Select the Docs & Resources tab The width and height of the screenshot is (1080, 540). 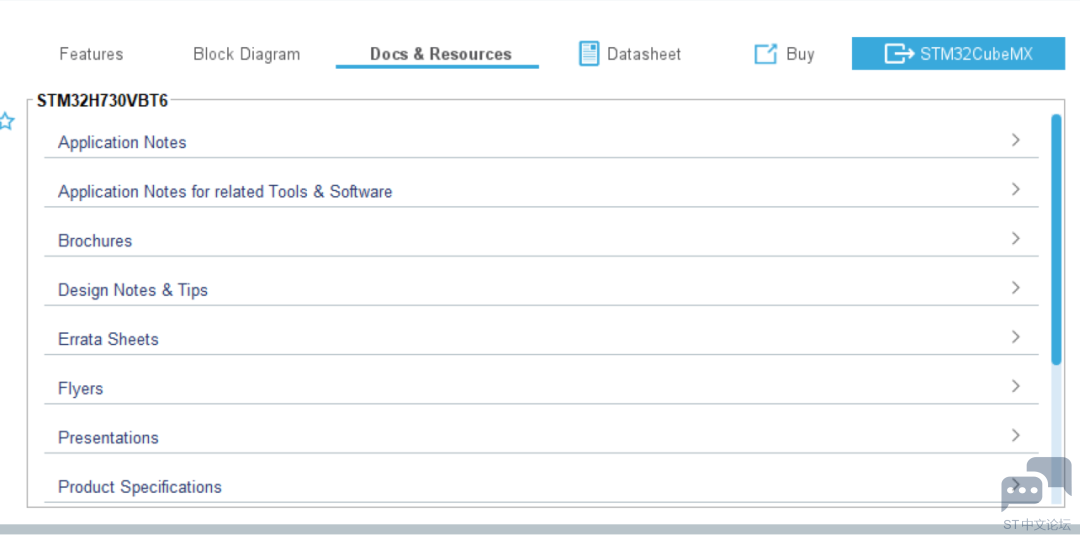(x=441, y=54)
